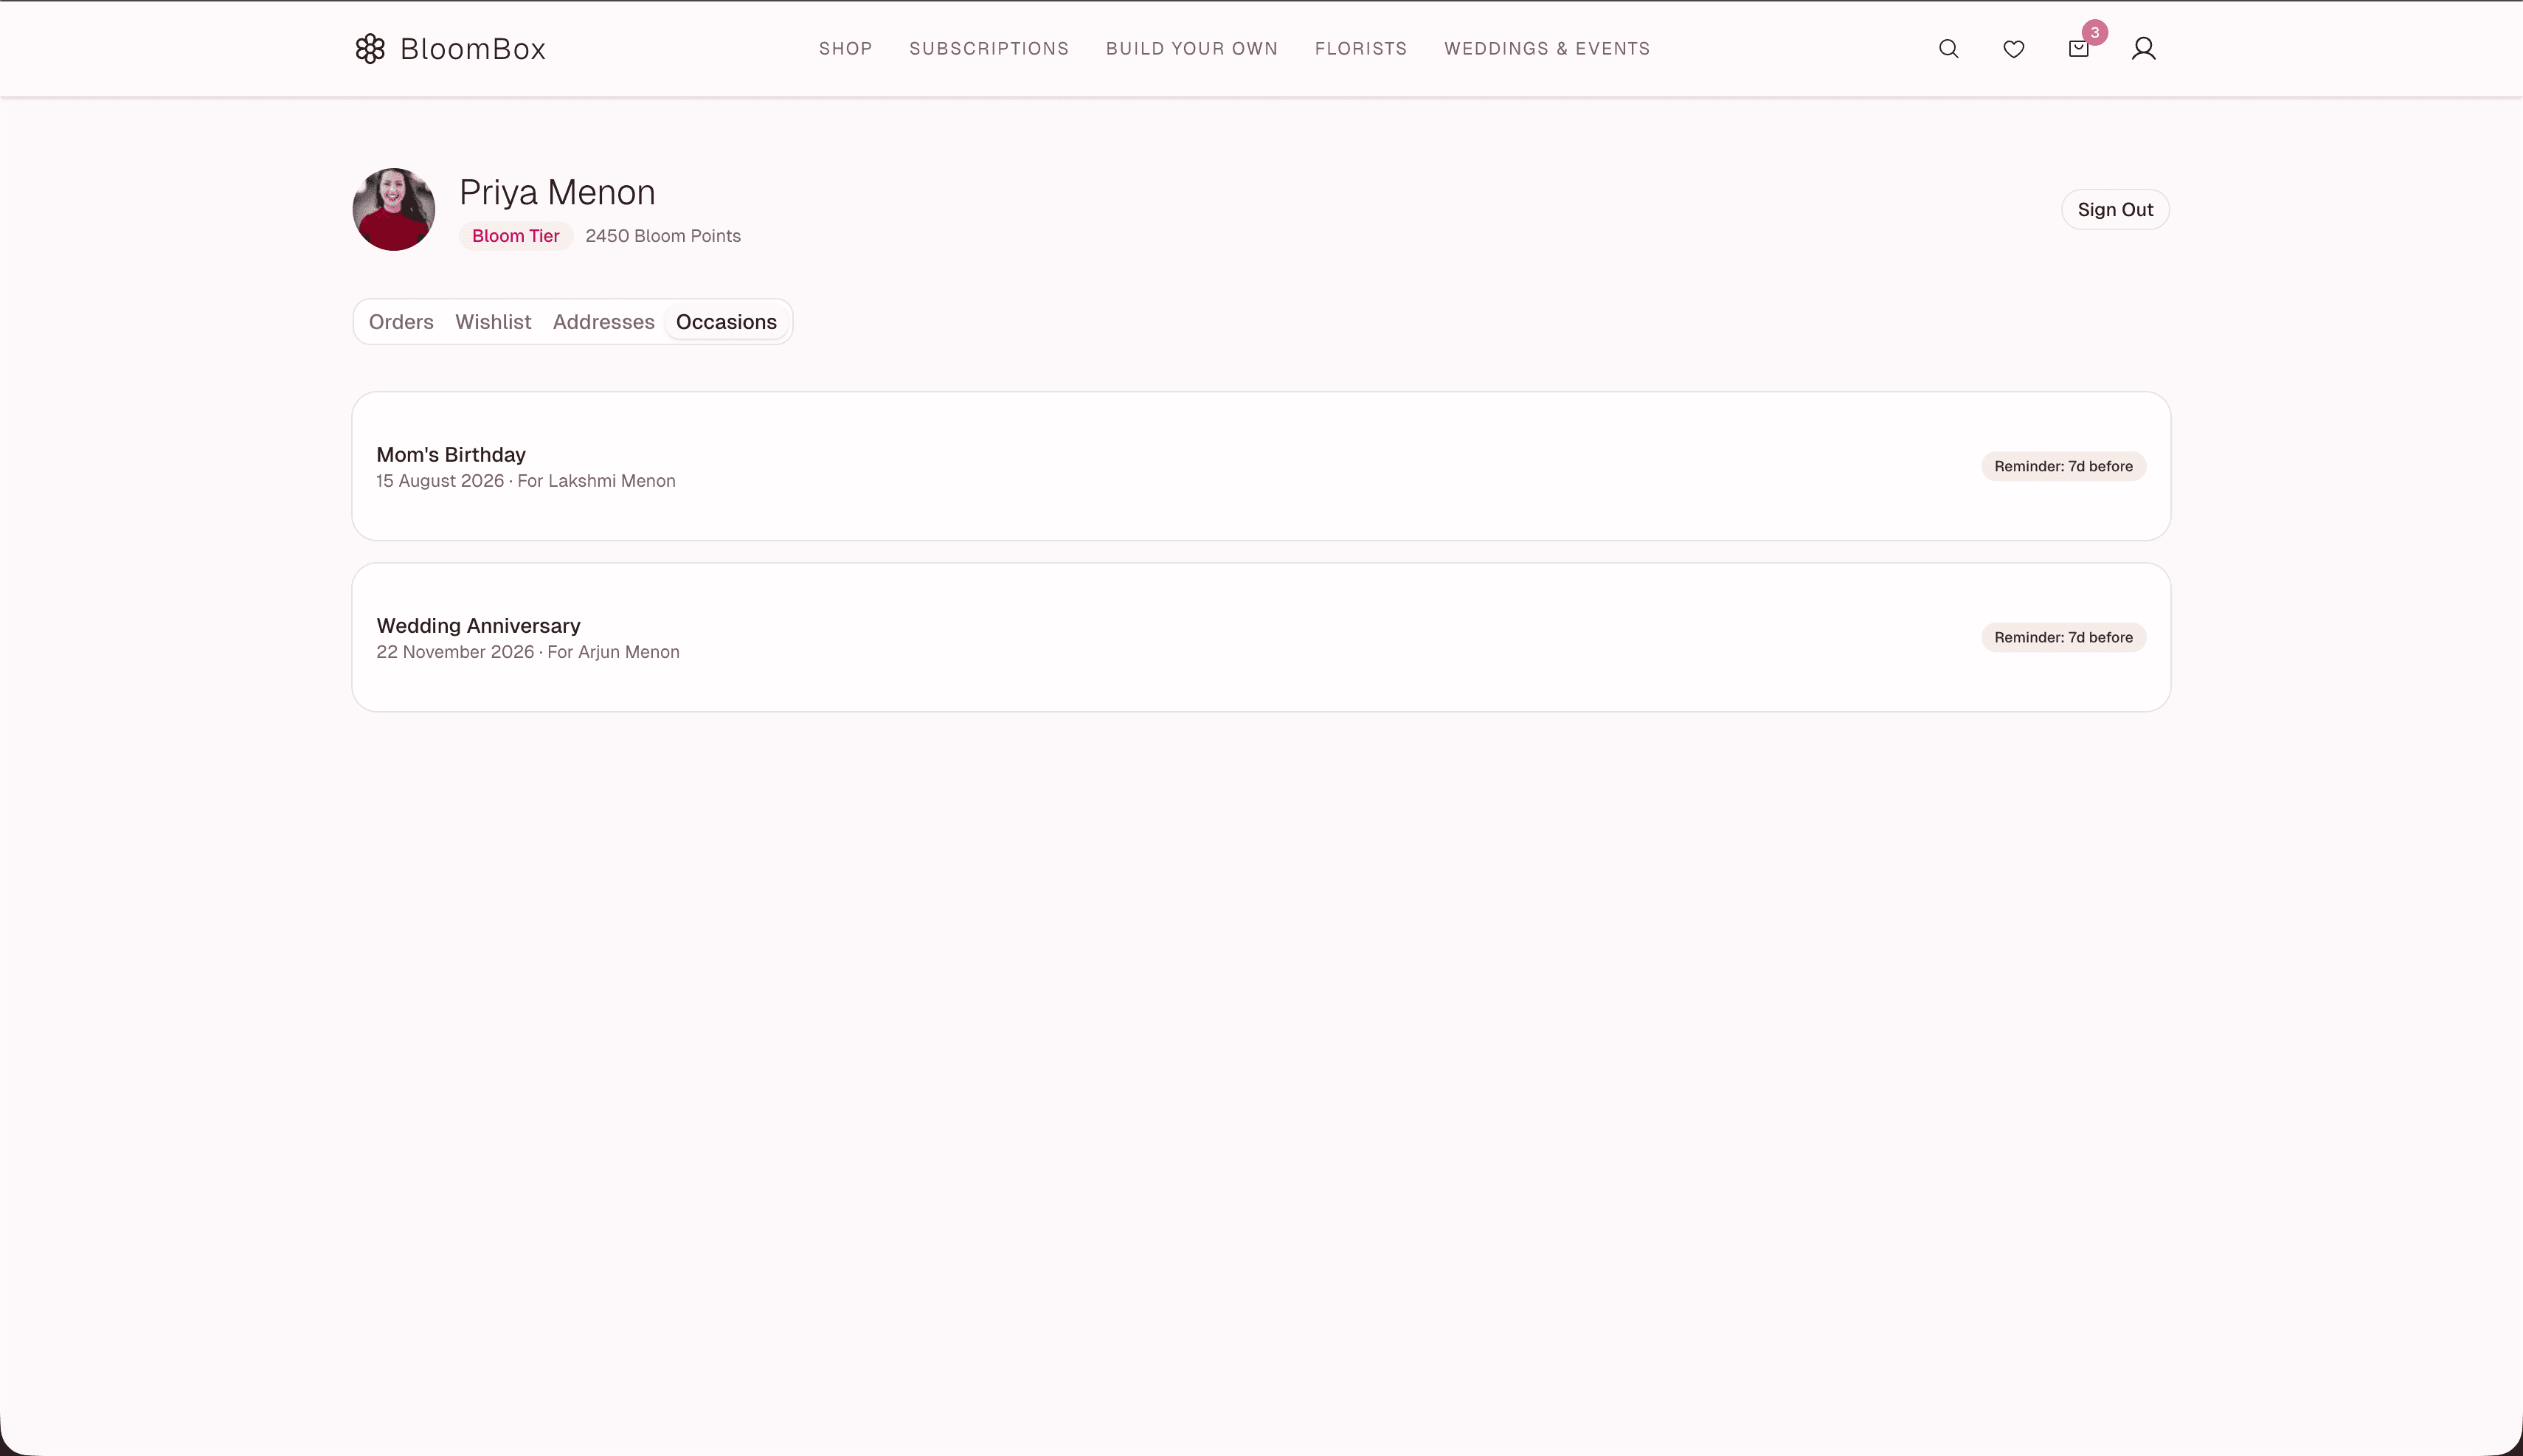Open the shopping cart with 3 items
The width and height of the screenshot is (2523, 1456).
tap(2077, 48)
